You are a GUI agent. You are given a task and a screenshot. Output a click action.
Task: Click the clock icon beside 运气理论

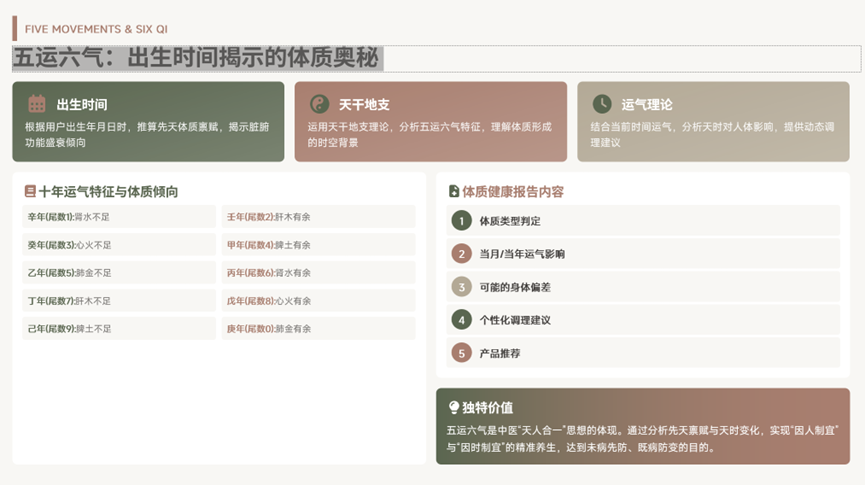click(x=601, y=103)
